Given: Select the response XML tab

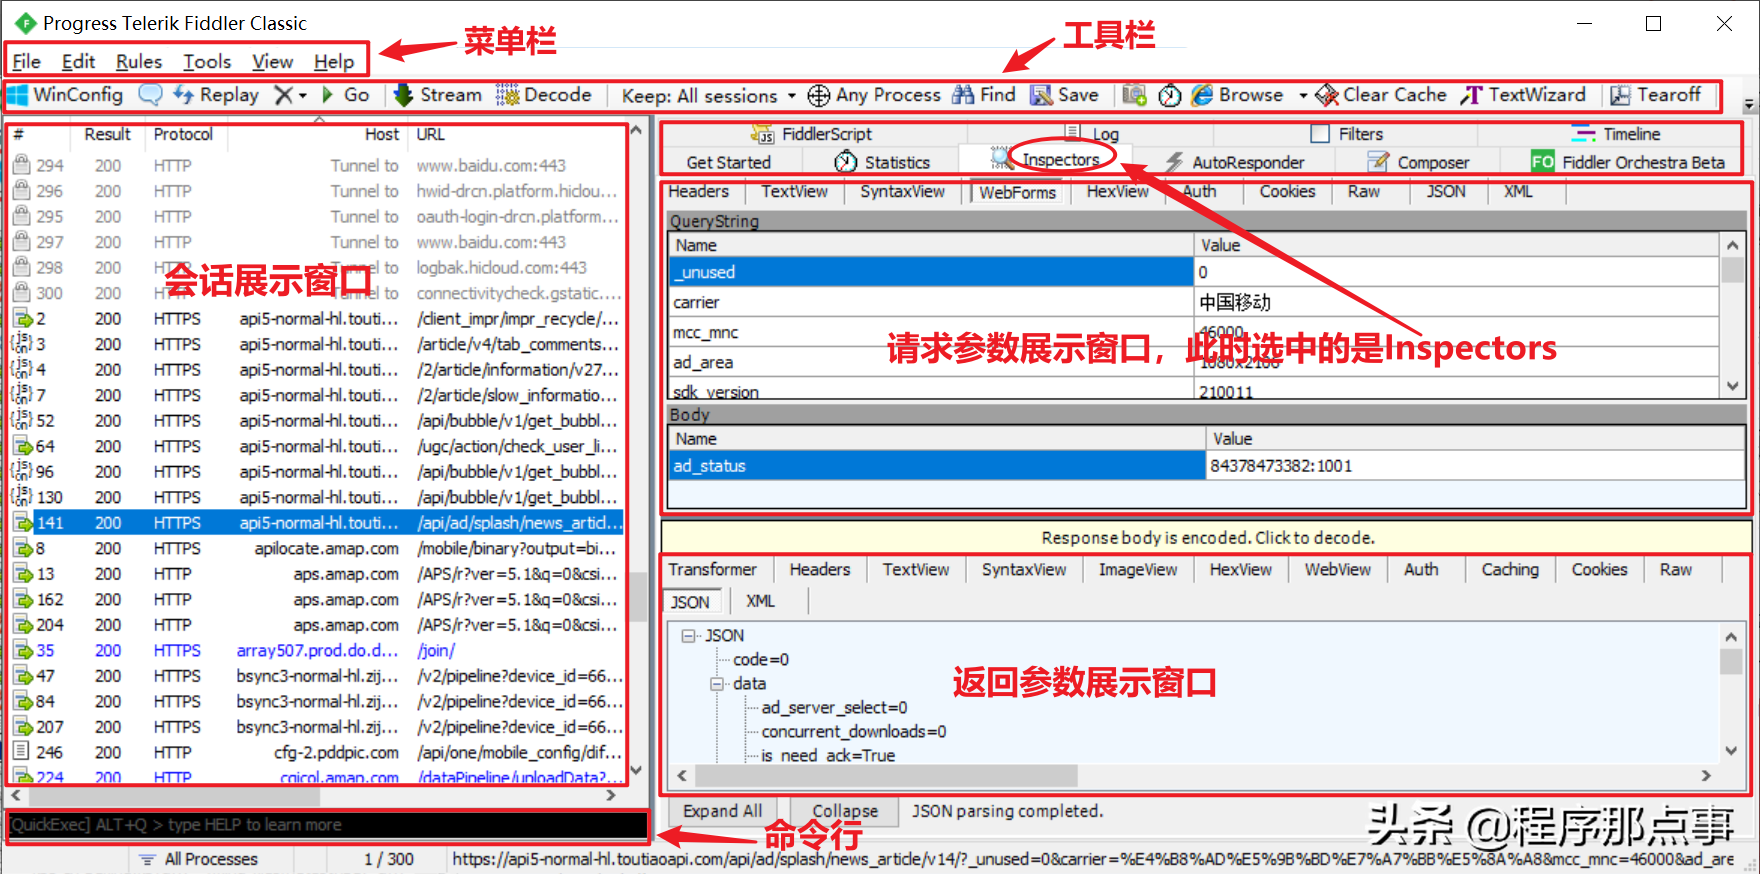Looking at the screenshot, I should (x=760, y=602).
